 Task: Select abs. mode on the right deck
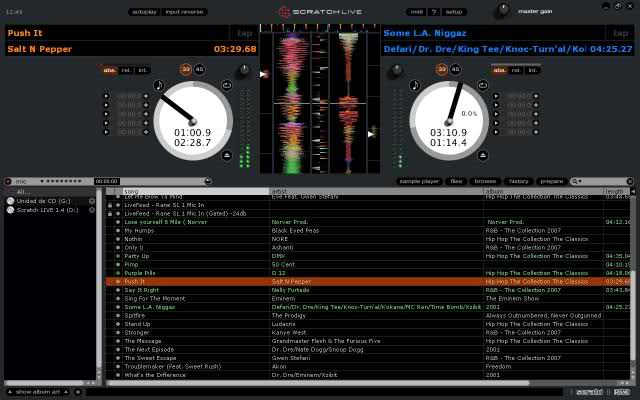500,70
